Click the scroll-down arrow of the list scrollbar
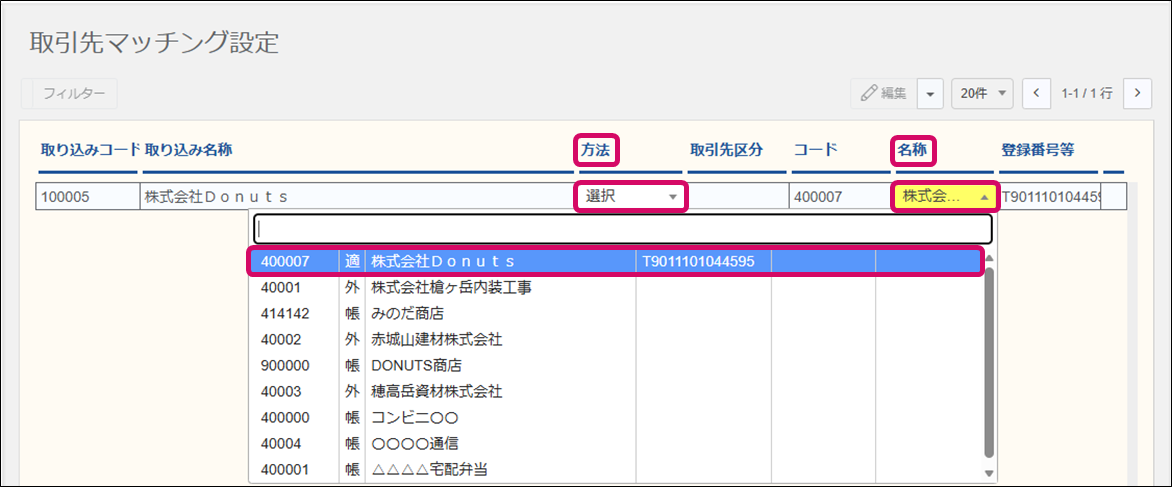Screen dimensions: 1172x487 tap(990, 472)
